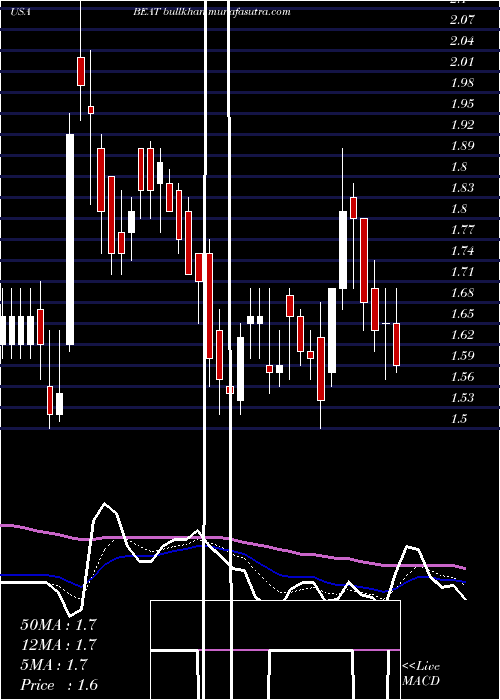Select the 1.53 price axis label
The image size is (500, 700).
[462, 398]
